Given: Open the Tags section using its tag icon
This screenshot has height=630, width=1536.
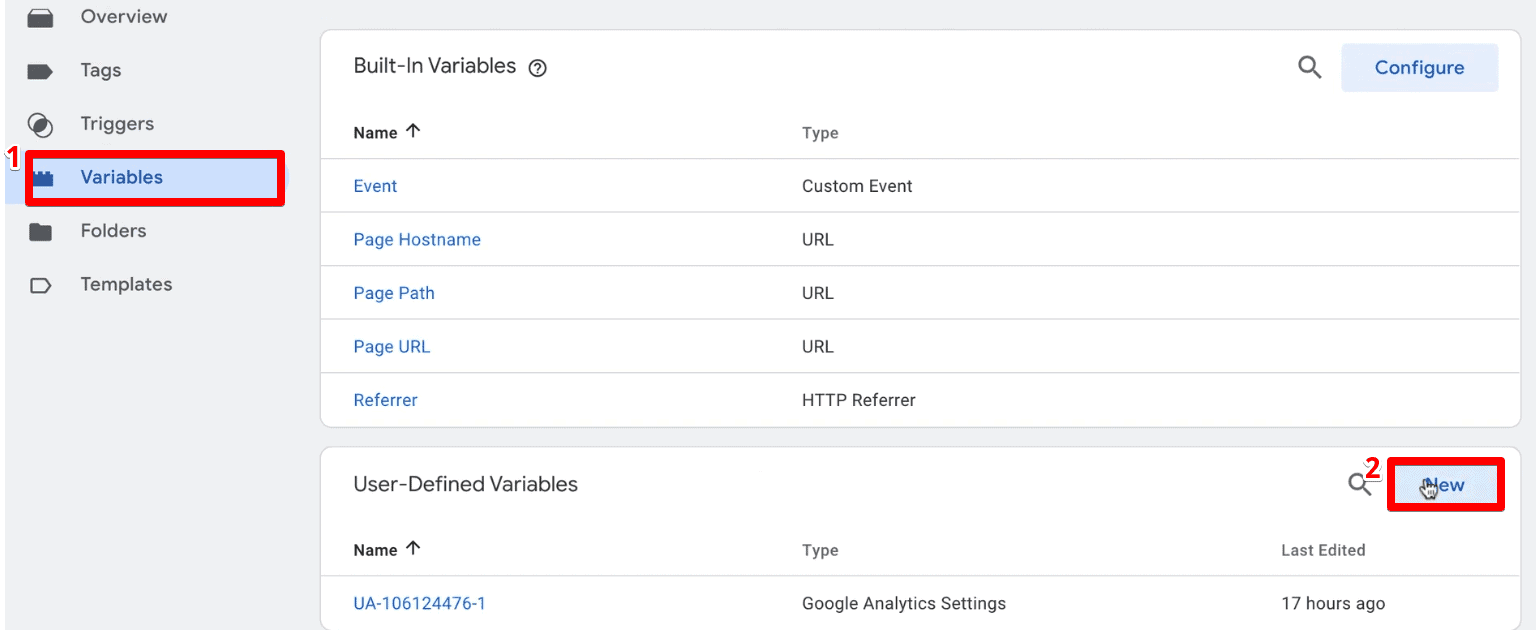Looking at the screenshot, I should (40, 70).
